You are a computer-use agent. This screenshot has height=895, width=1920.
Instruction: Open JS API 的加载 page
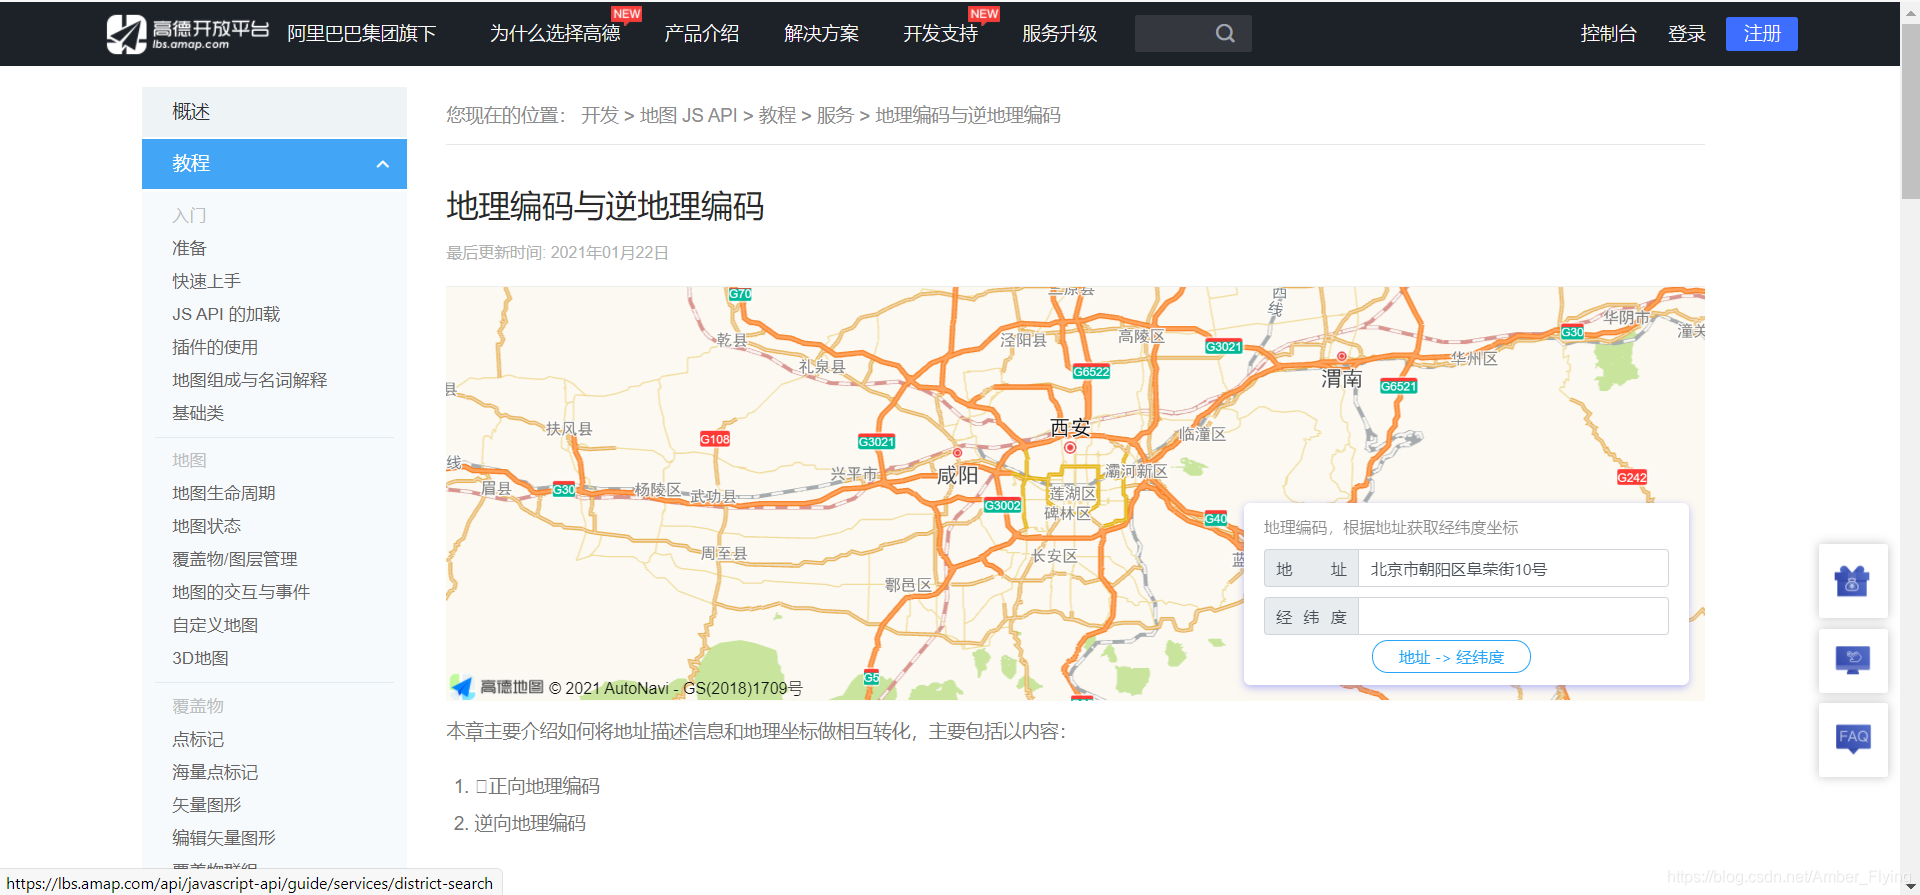point(226,314)
